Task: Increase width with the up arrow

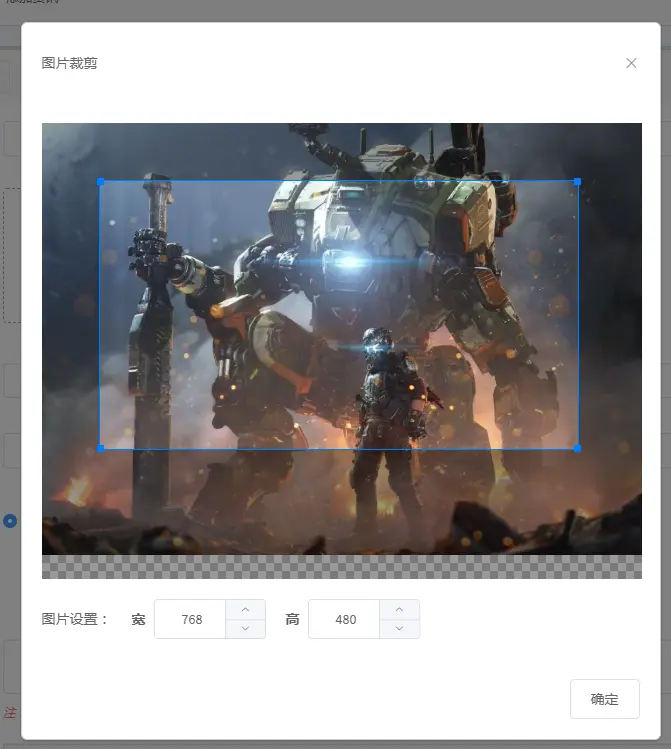Action: (245, 610)
